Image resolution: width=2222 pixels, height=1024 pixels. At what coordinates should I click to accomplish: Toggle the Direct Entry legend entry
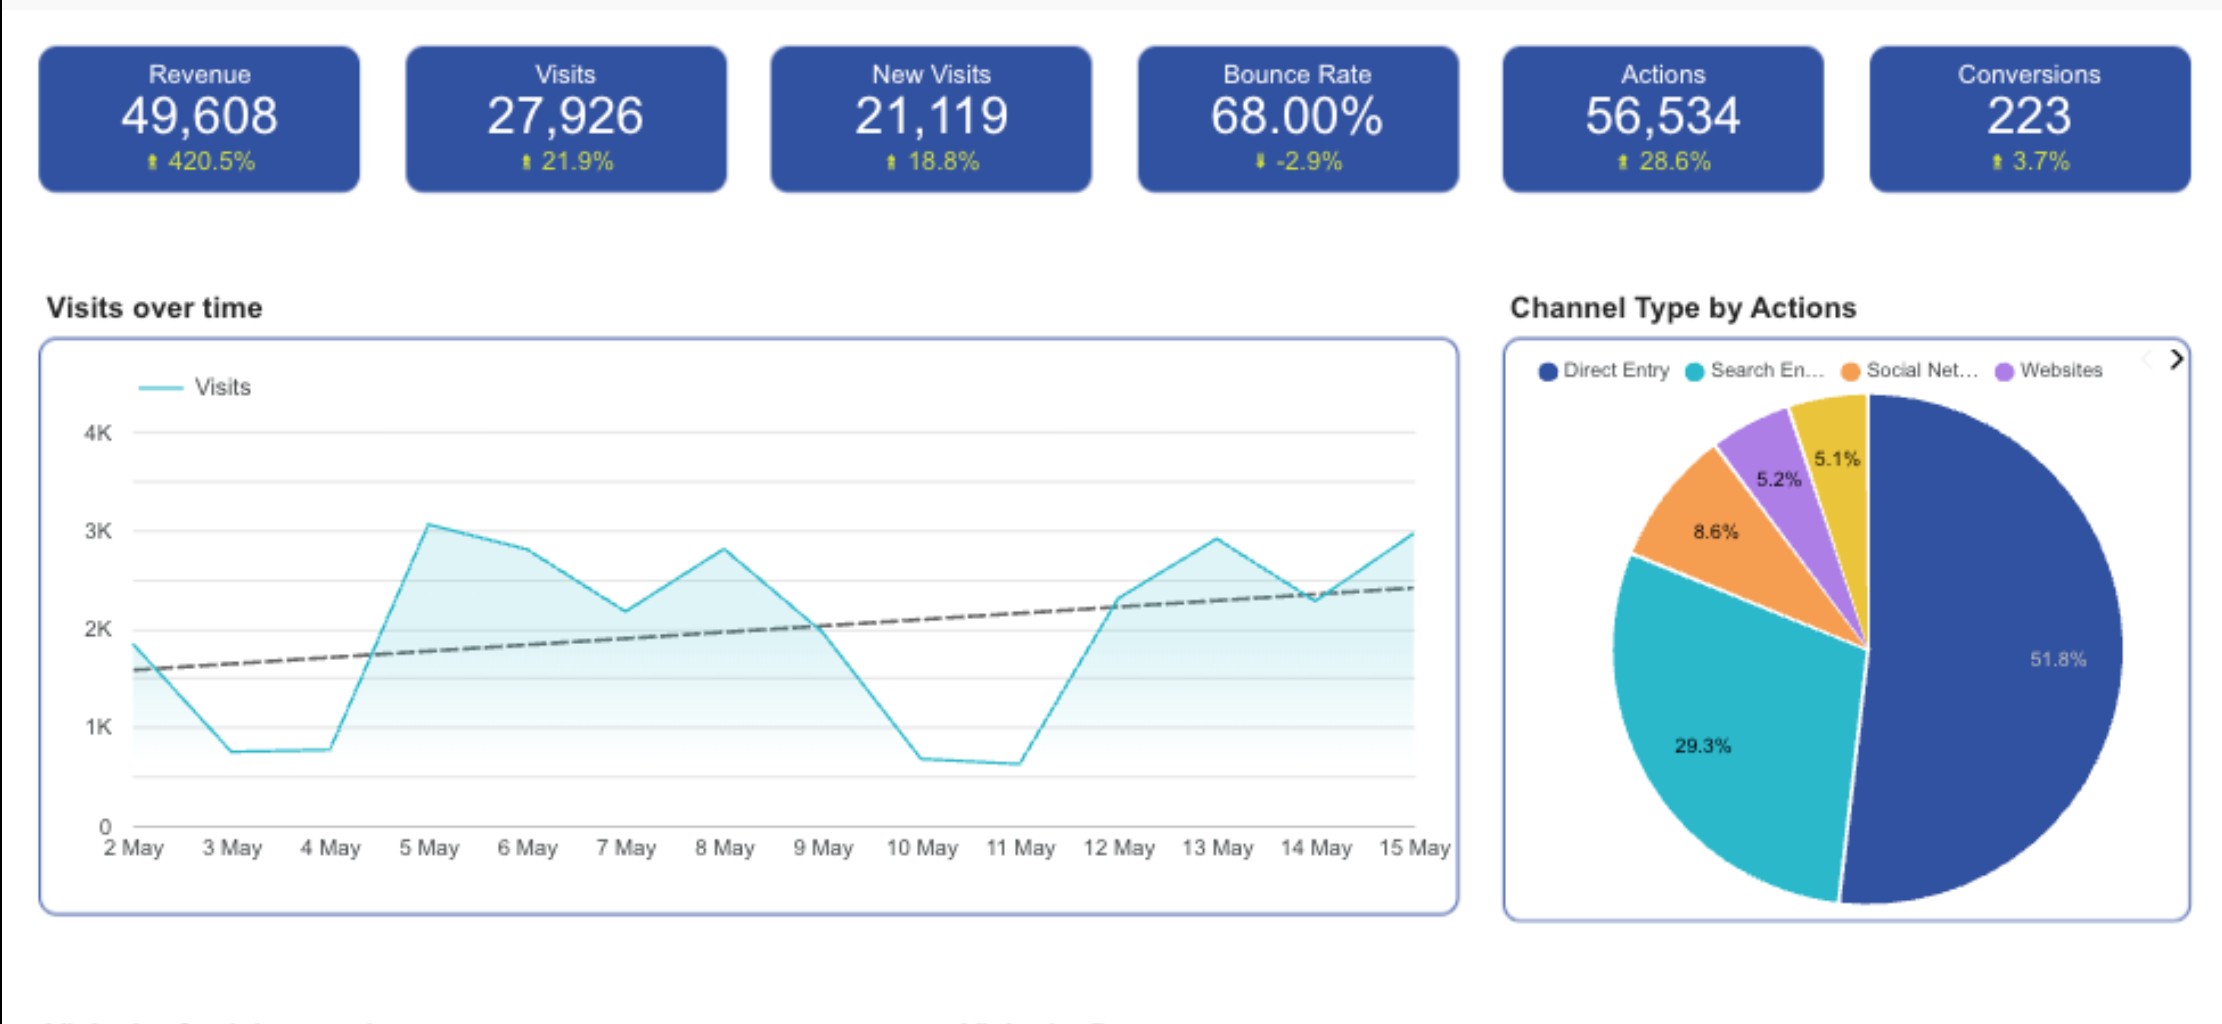(x=1607, y=370)
